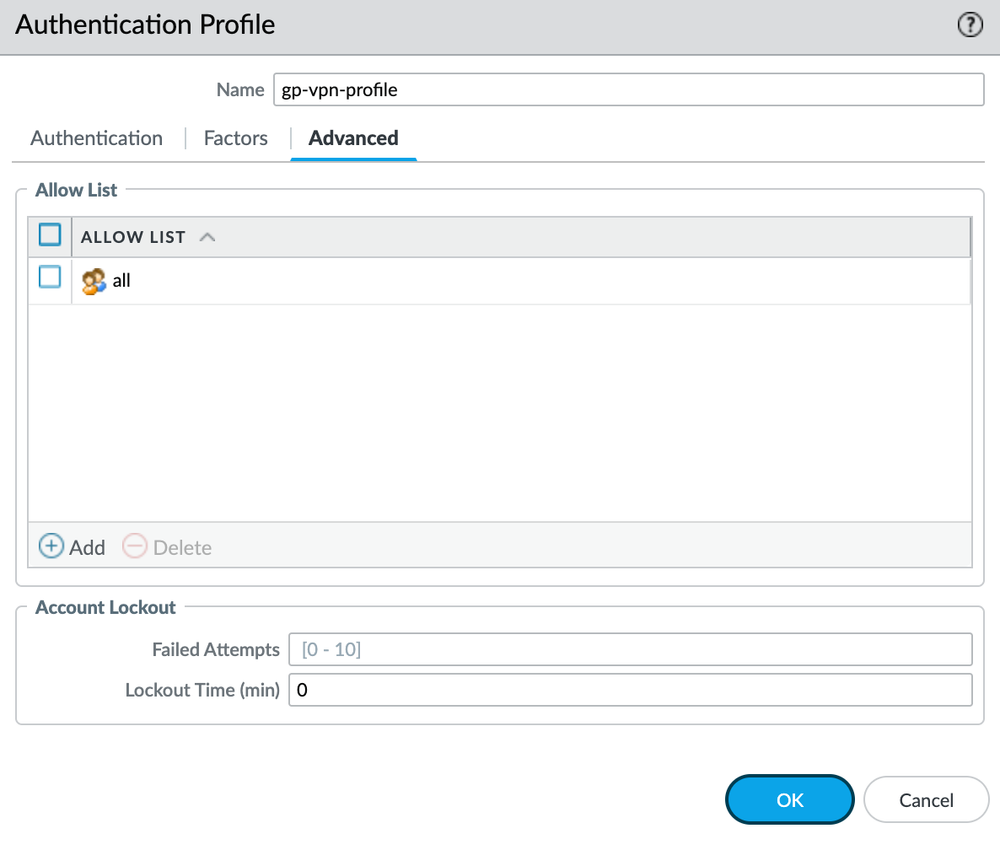Click the sort arrow on ALLOW LIST column
Image resolution: width=1000 pixels, height=845 pixels.
tap(208, 236)
